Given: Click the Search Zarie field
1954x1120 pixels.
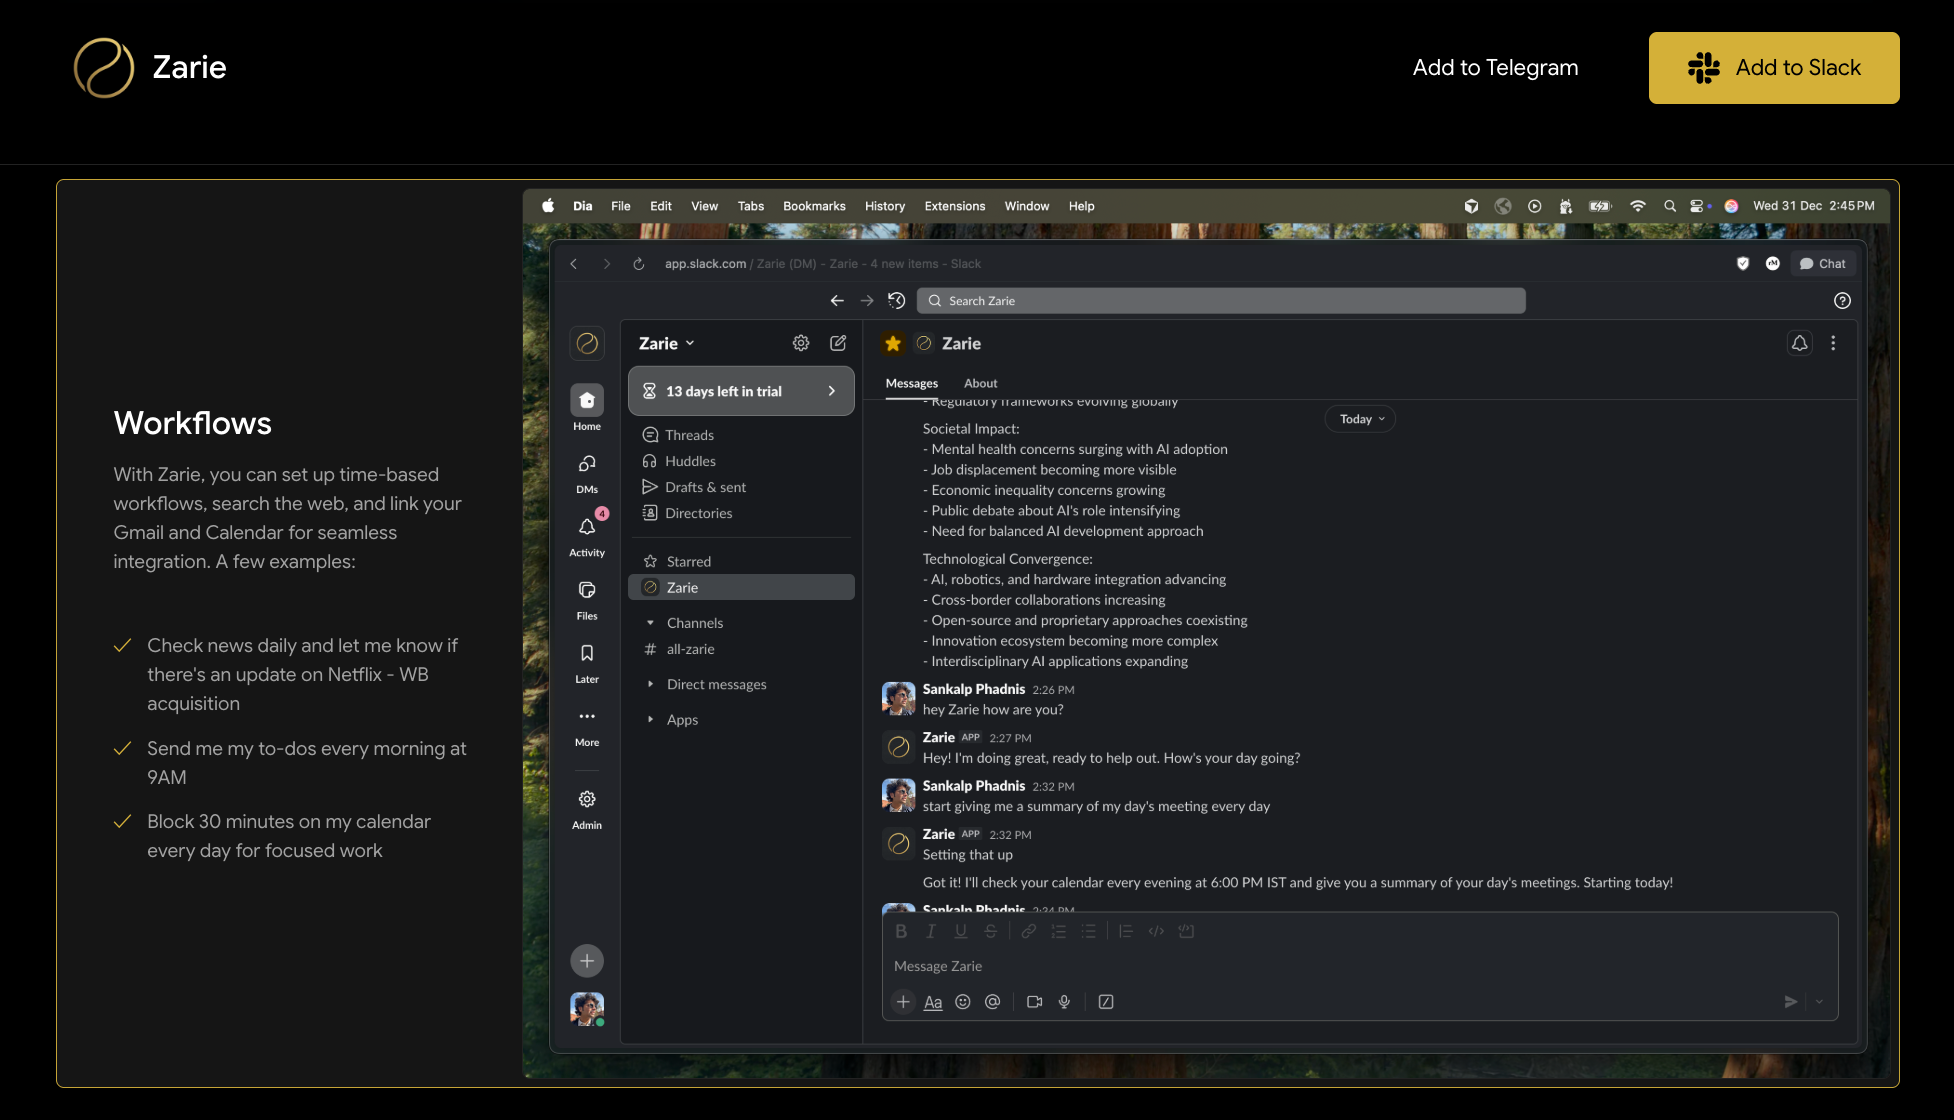Looking at the screenshot, I should coord(1220,301).
